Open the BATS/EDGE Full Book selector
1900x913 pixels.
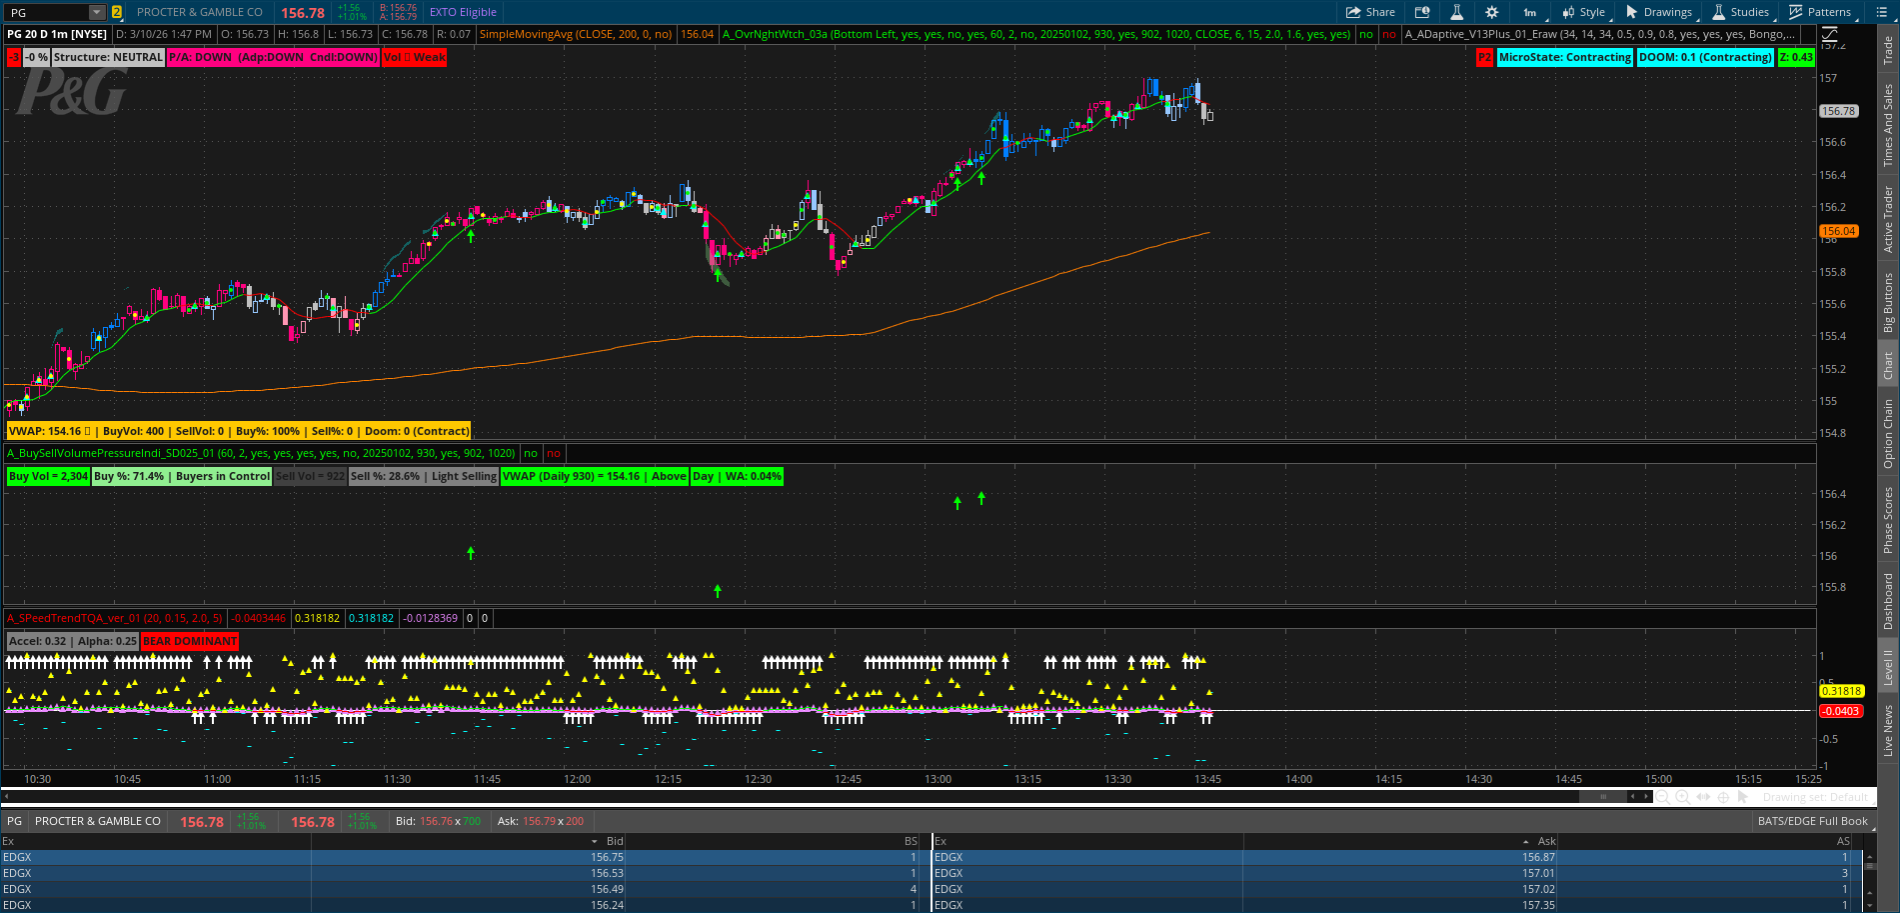(x=1812, y=821)
